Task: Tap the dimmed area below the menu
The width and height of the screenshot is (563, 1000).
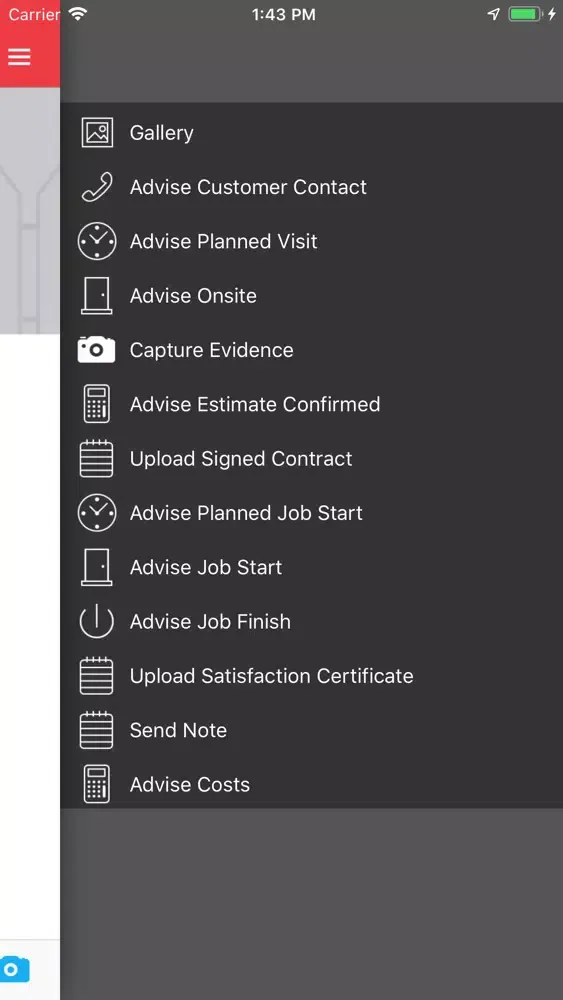Action: pyautogui.click(x=311, y=904)
